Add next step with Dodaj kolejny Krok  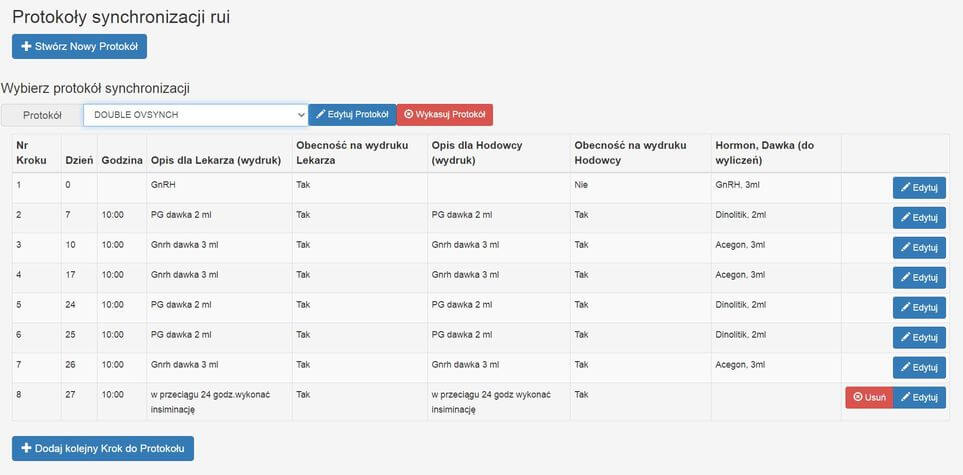pyautogui.click(x=103, y=448)
